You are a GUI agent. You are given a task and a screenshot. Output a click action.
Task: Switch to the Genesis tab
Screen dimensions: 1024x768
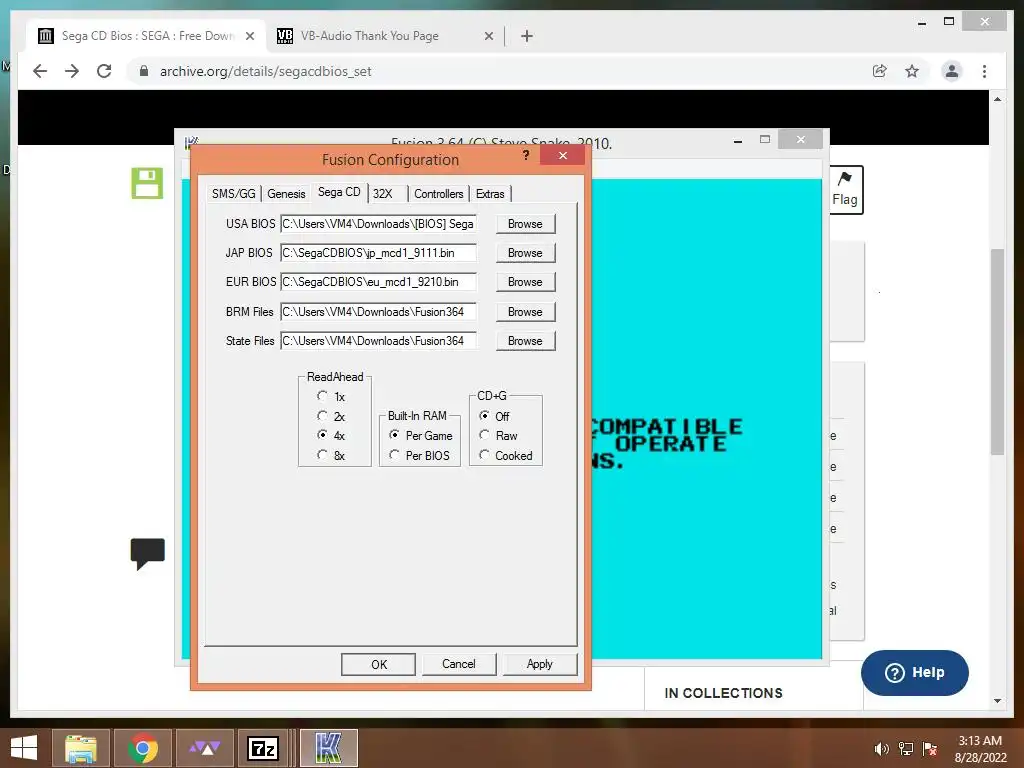tap(286, 193)
